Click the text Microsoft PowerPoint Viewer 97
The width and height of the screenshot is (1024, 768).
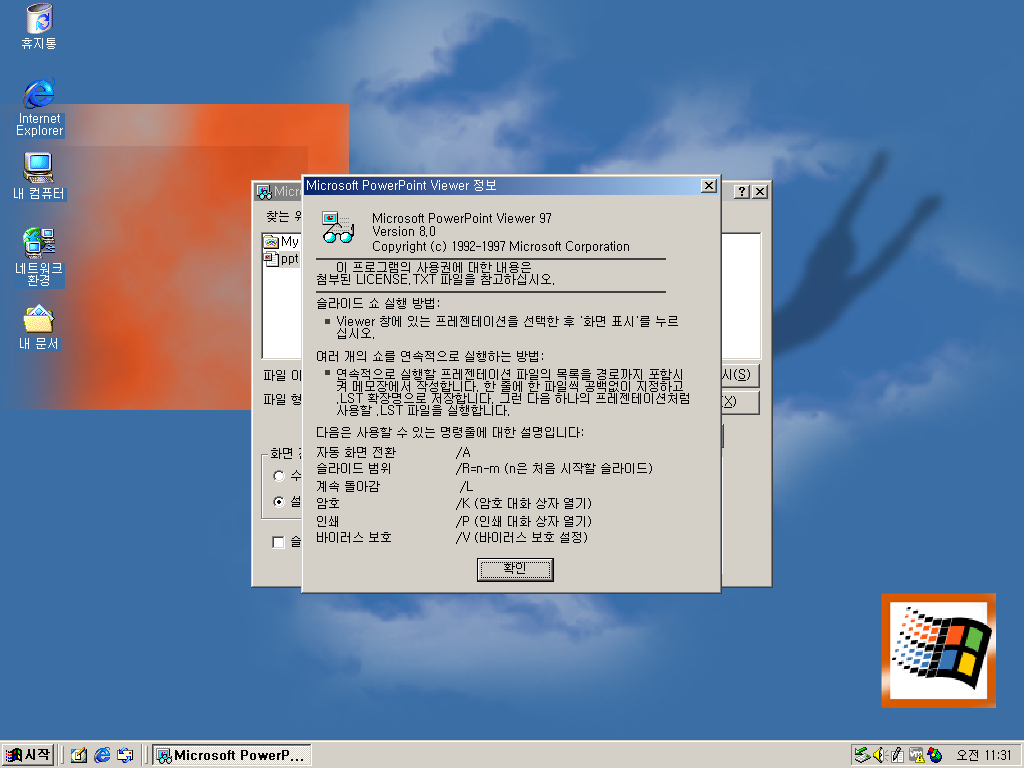(x=462, y=218)
